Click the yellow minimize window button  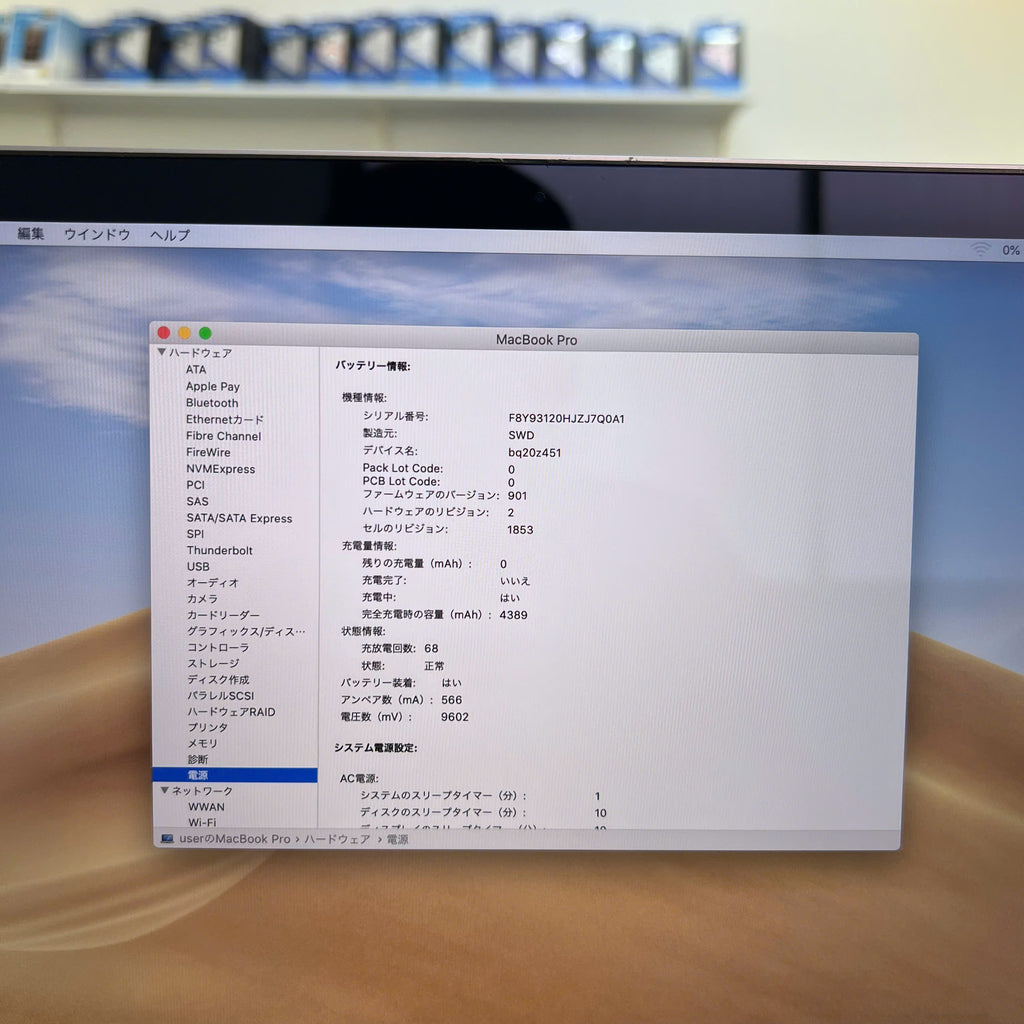[185, 333]
